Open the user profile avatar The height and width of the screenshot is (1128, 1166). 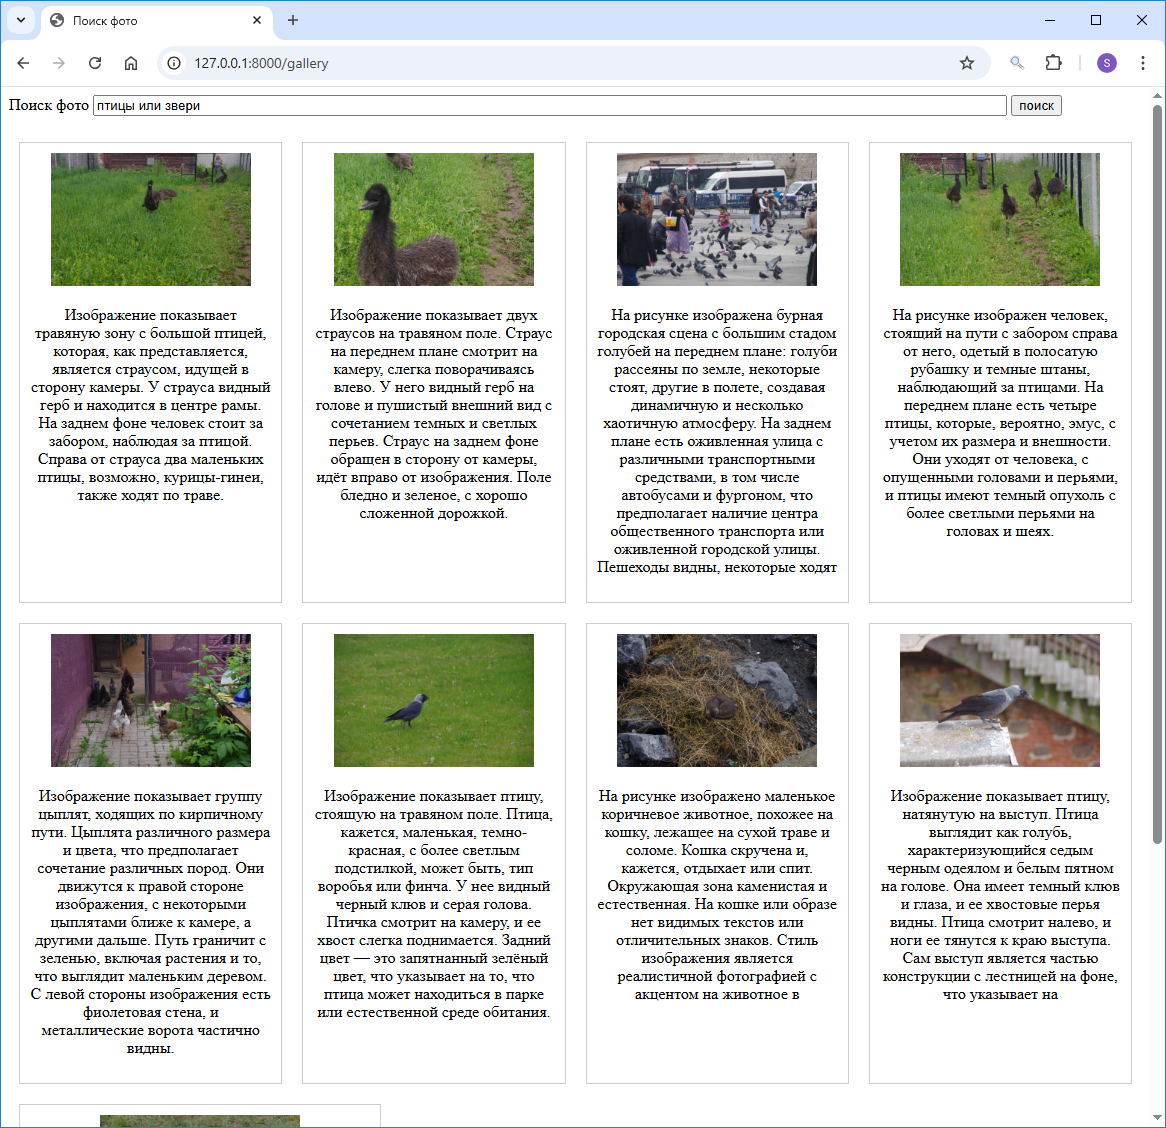tap(1106, 63)
